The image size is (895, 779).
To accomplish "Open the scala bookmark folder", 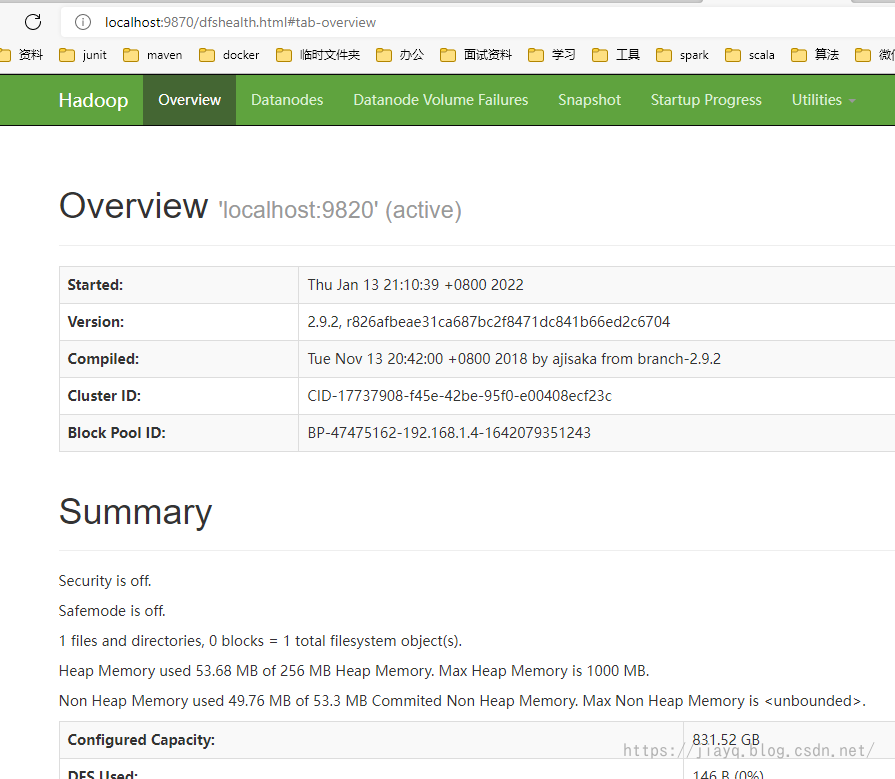I will (750, 55).
